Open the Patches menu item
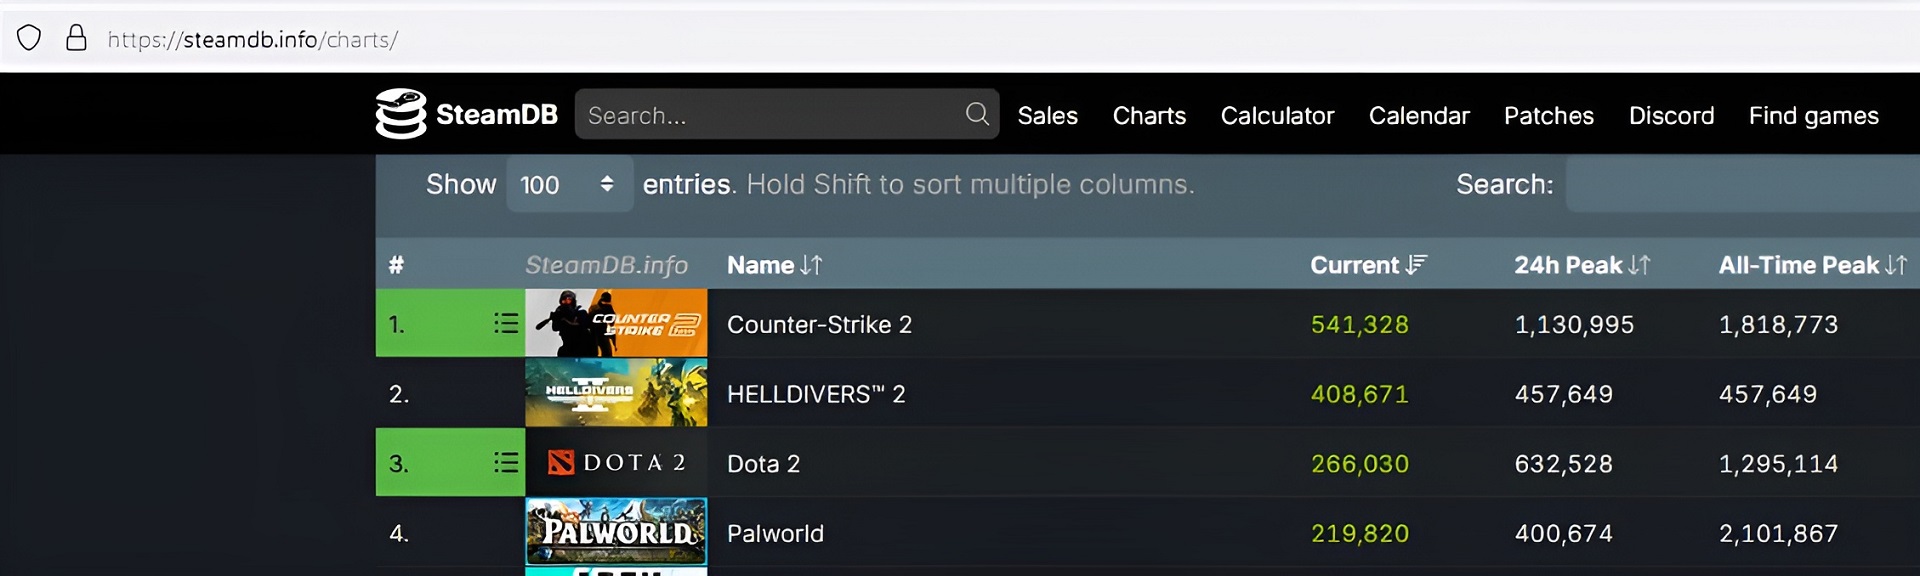Screen dimensions: 1920x576 (1549, 115)
